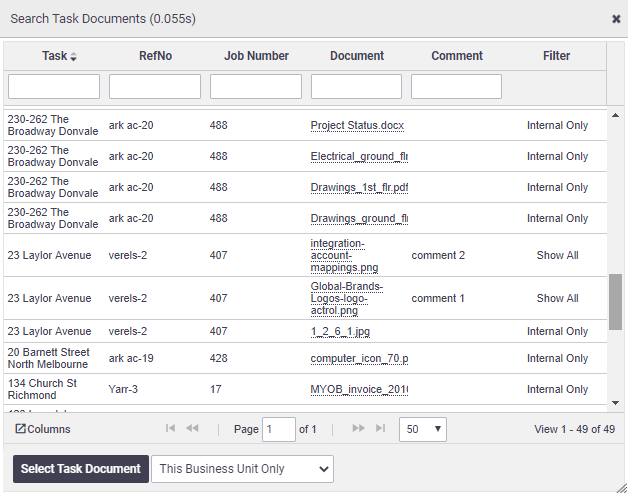Click the page number input field

[x=279, y=429]
